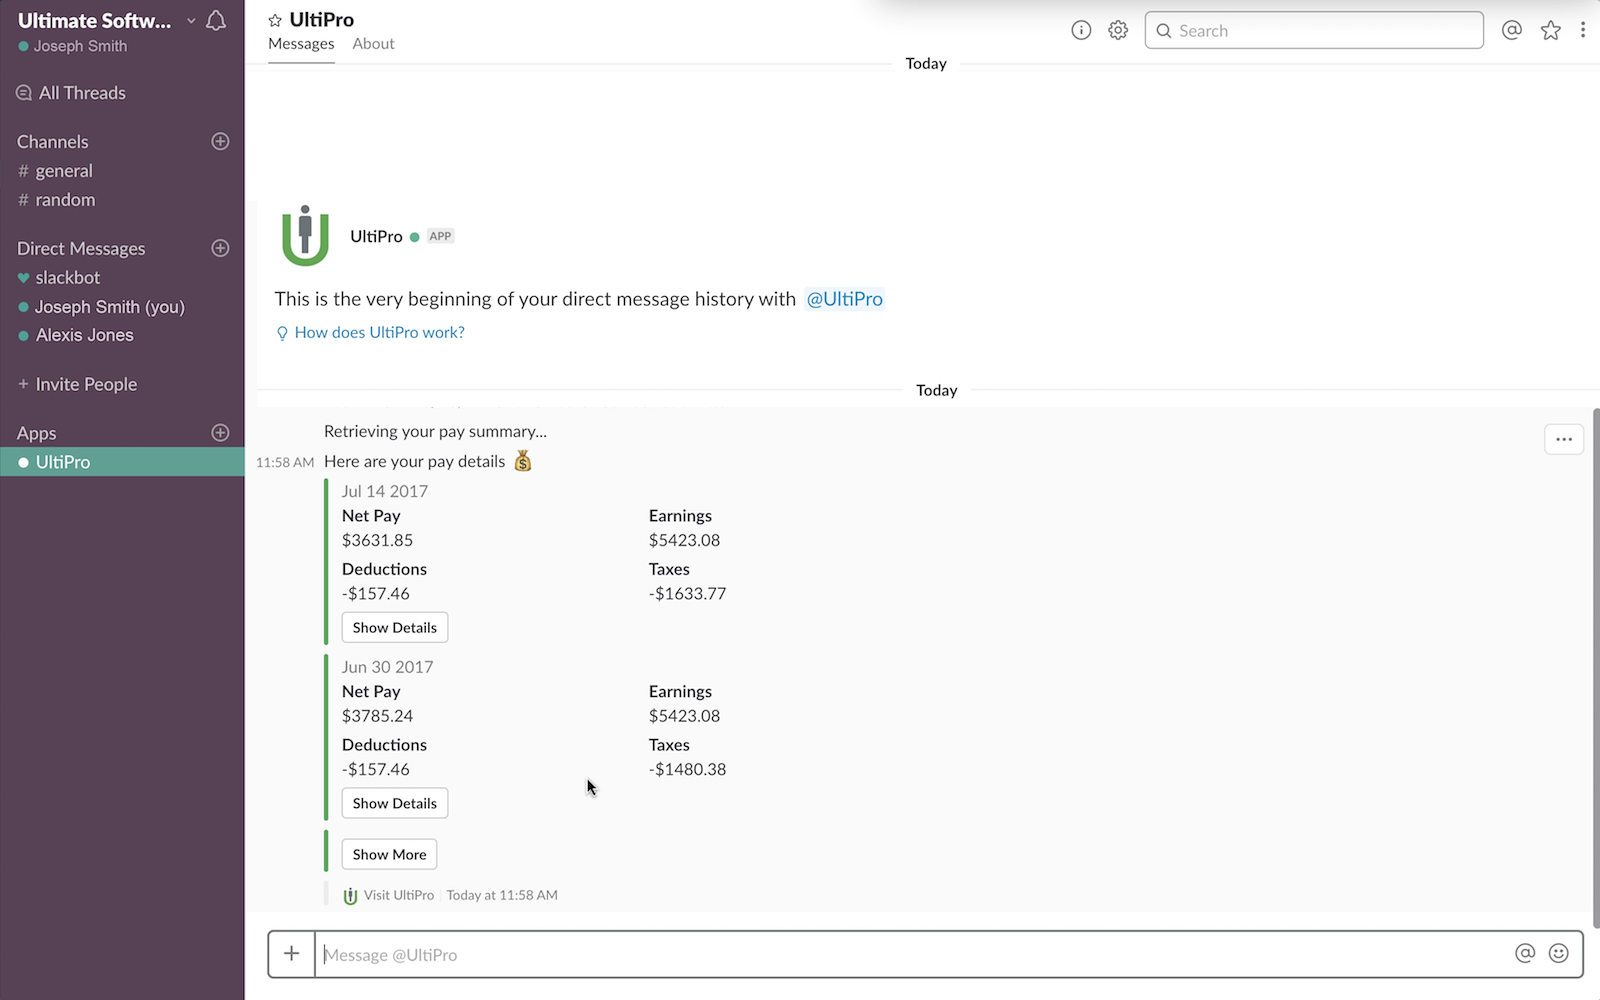
Task: Open the random channel
Action: coord(122,200)
